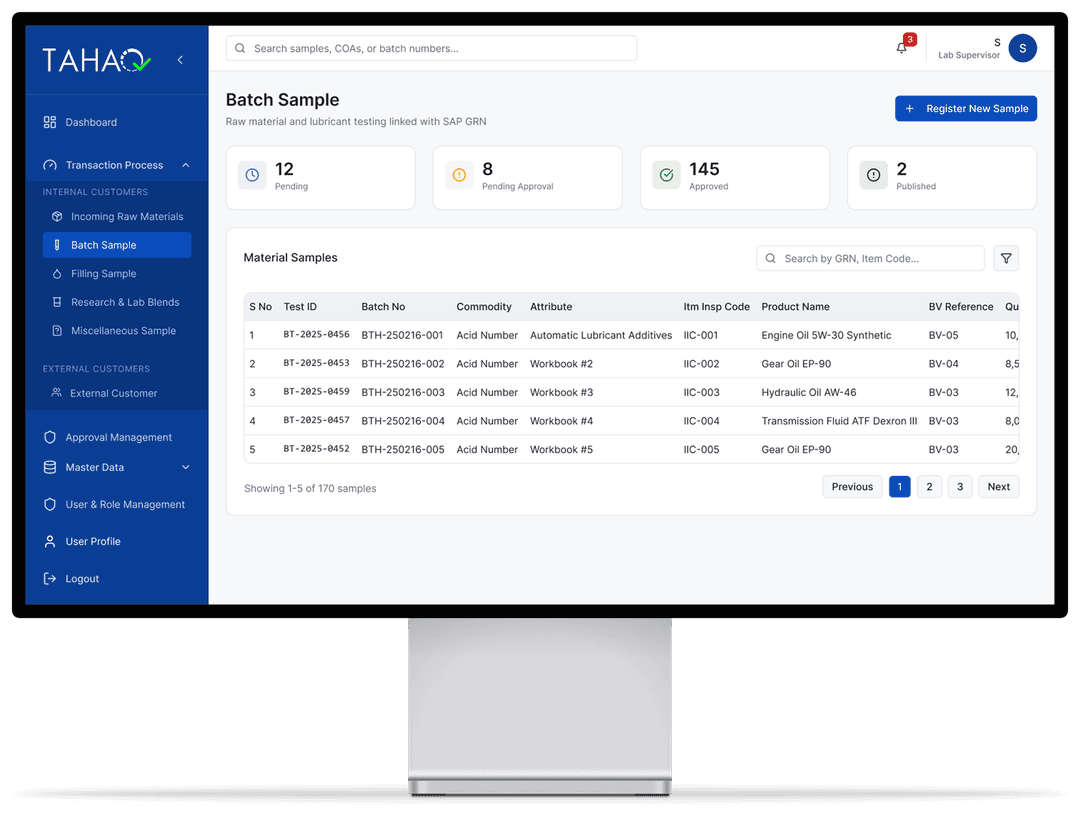Click Test ID BT-2025-0456
The width and height of the screenshot is (1080, 815).
(316, 334)
